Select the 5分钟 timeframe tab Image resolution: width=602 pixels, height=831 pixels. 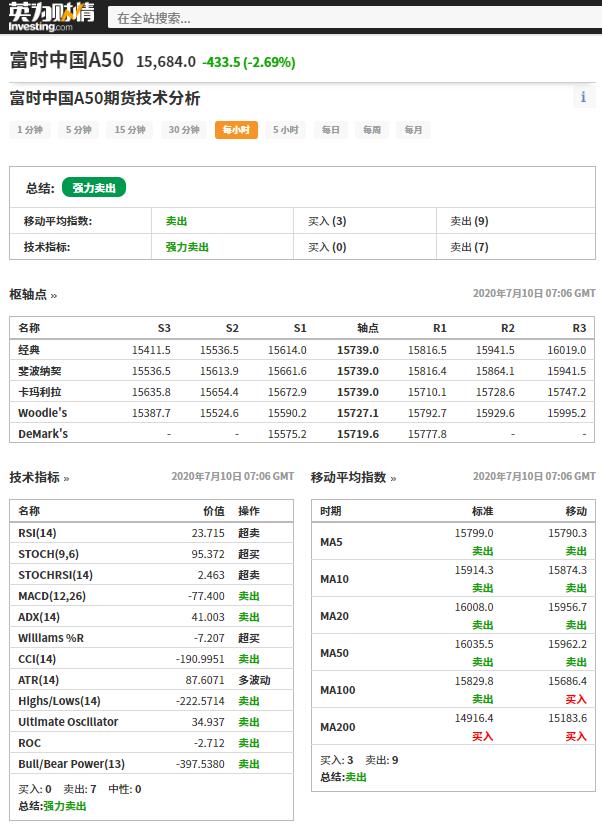[x=78, y=130]
